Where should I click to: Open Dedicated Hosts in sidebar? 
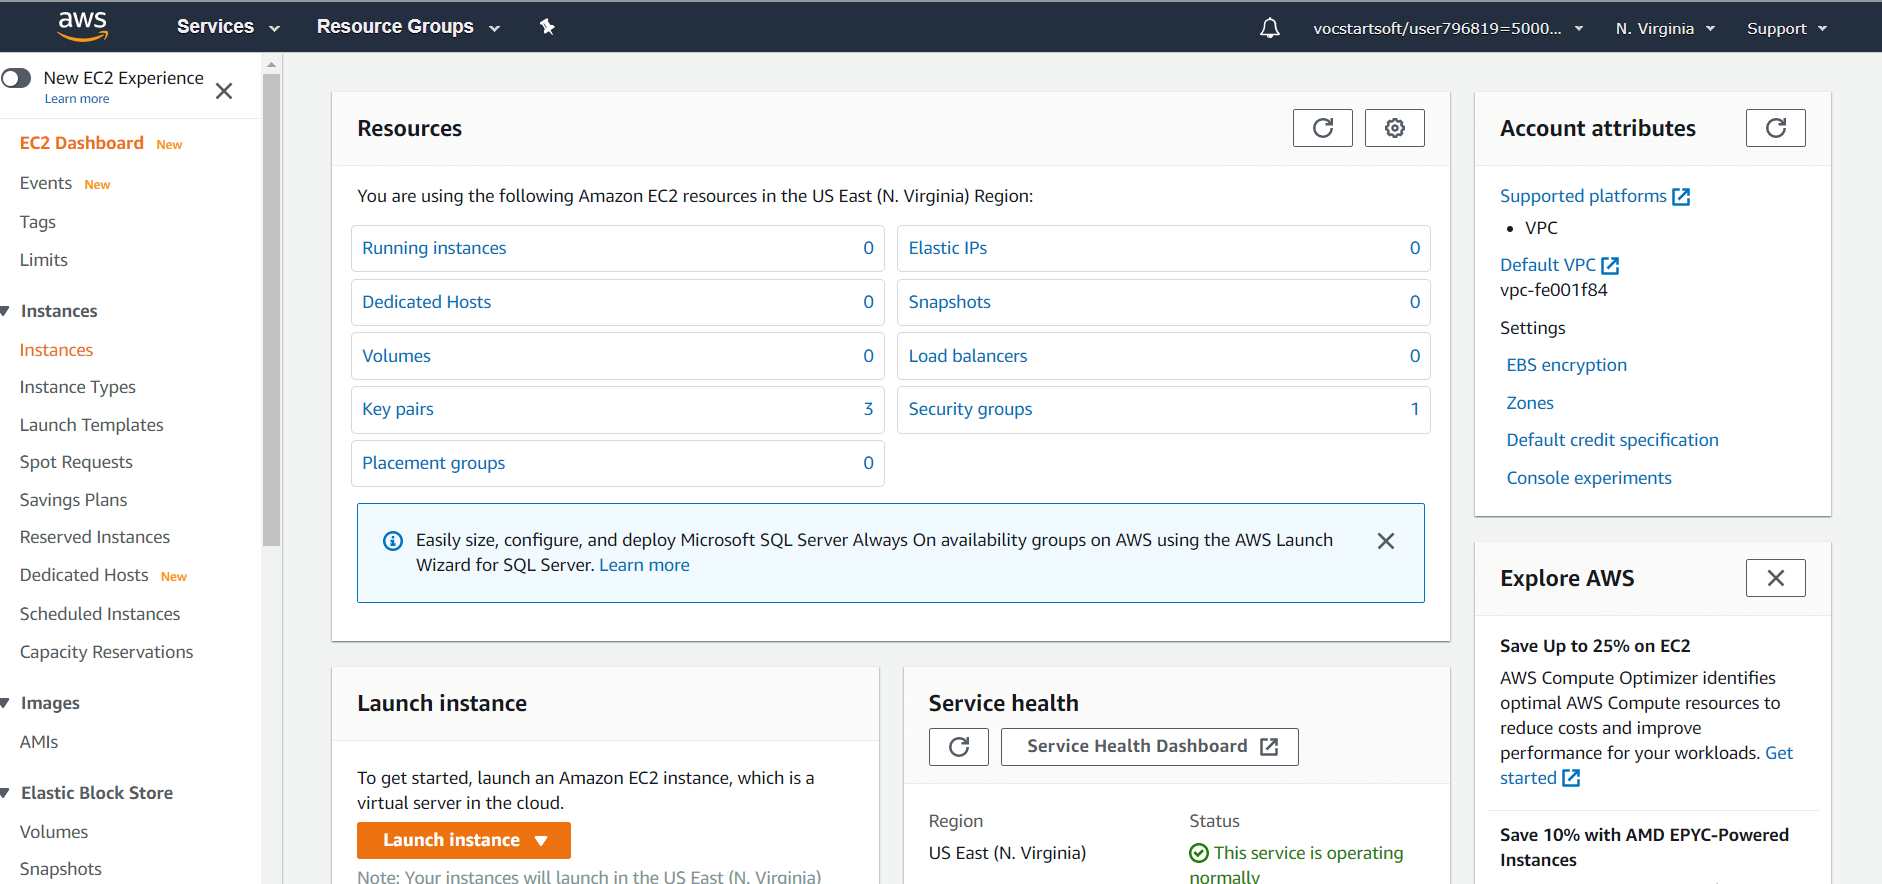click(84, 575)
